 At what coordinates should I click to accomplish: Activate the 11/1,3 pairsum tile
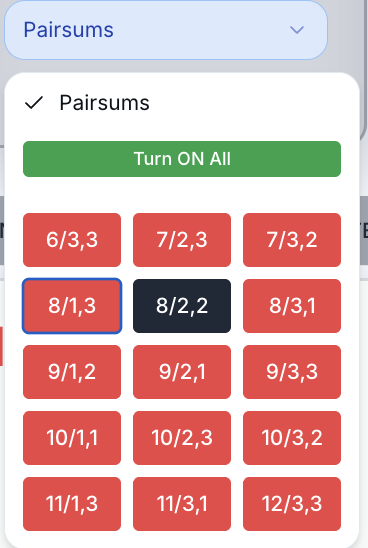[x=72, y=504]
